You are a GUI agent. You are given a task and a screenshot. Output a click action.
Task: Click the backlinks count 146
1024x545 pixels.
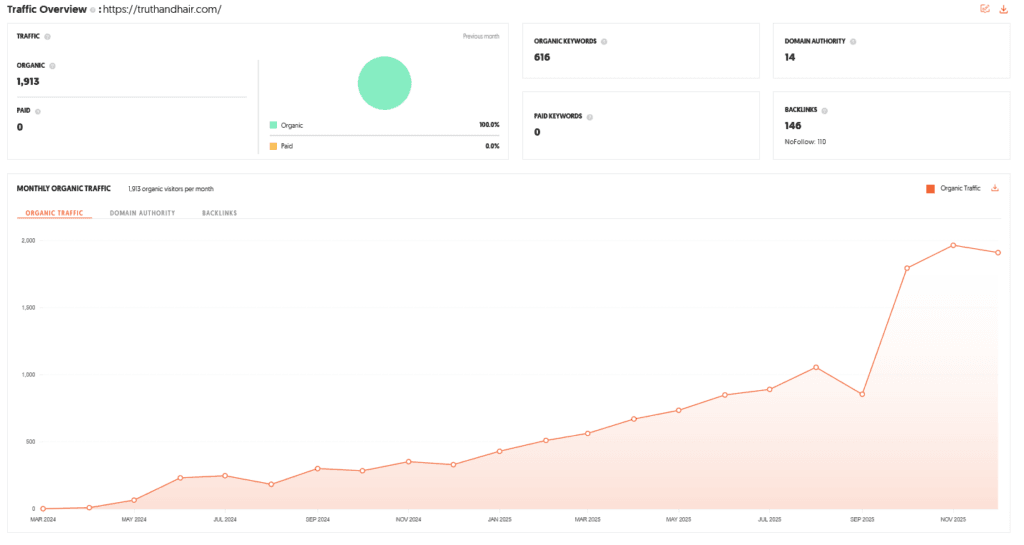tap(793, 126)
